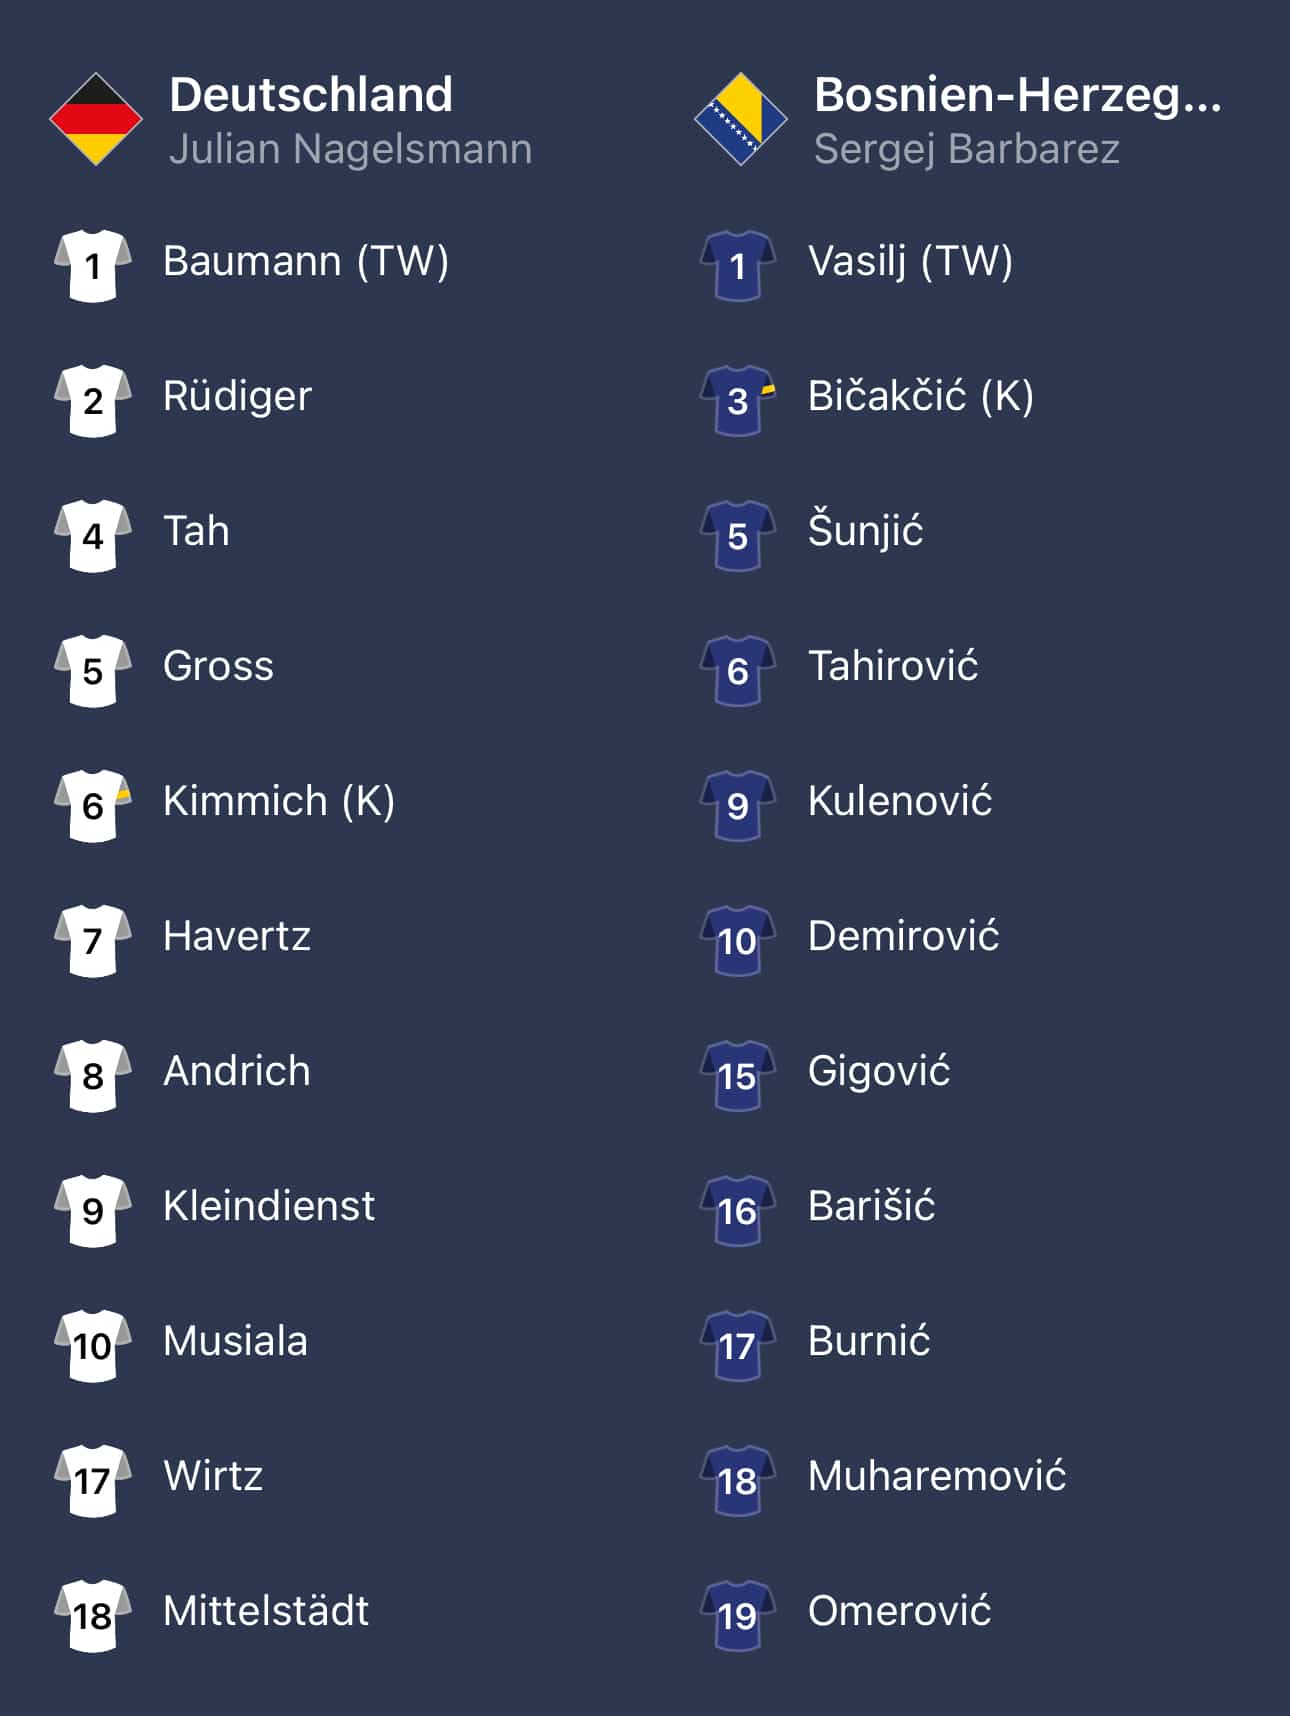Select player Rüdiger in Germany lineup
The width and height of the screenshot is (1290, 1716).
point(237,396)
